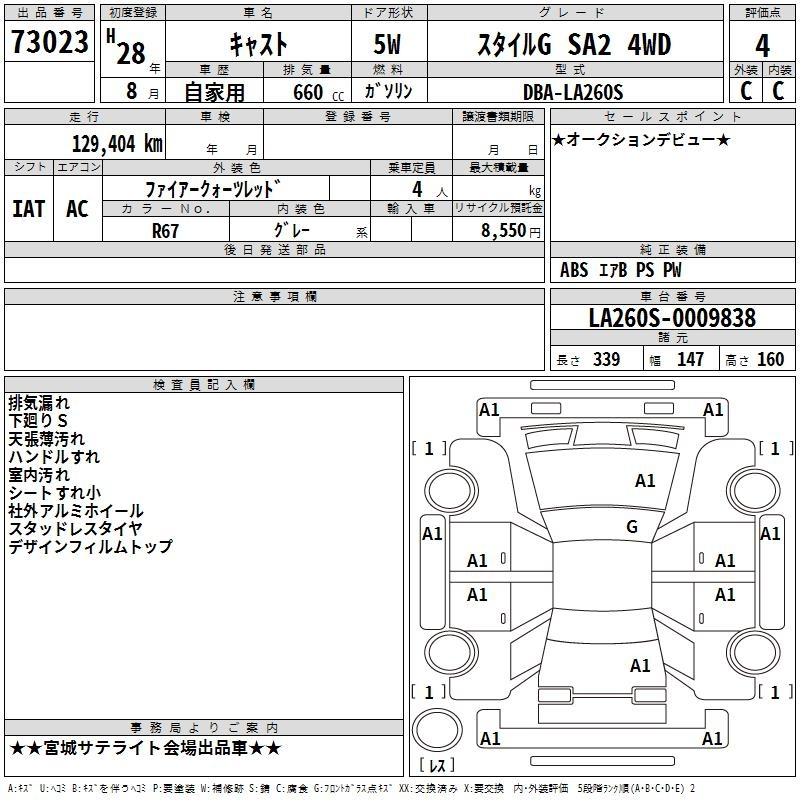Click the note スタッドレスタイヤ
The image size is (800, 800).
[x=75, y=529]
